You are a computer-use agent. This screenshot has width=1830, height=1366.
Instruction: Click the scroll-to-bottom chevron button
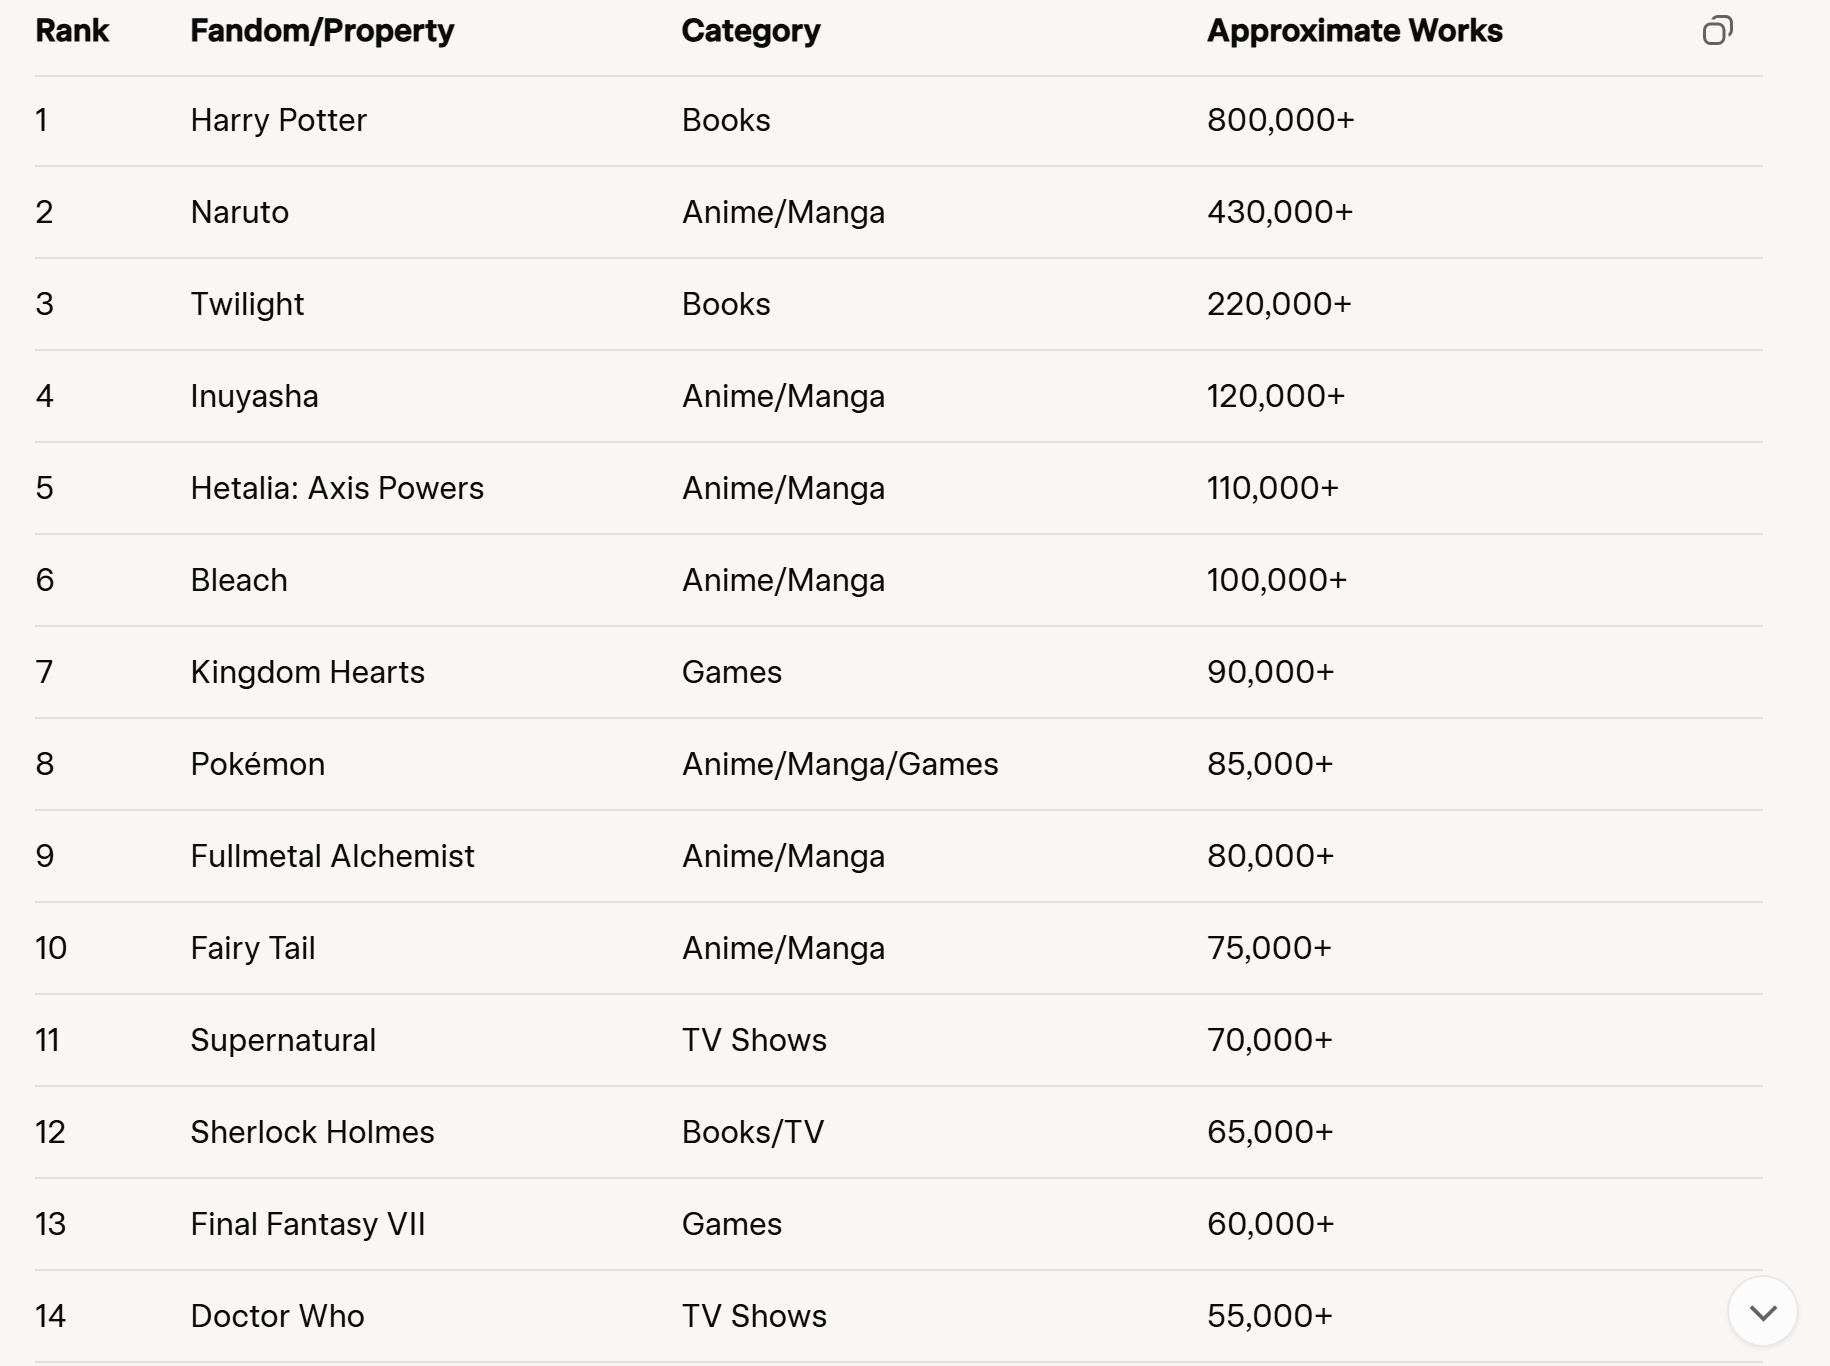tap(1763, 1312)
